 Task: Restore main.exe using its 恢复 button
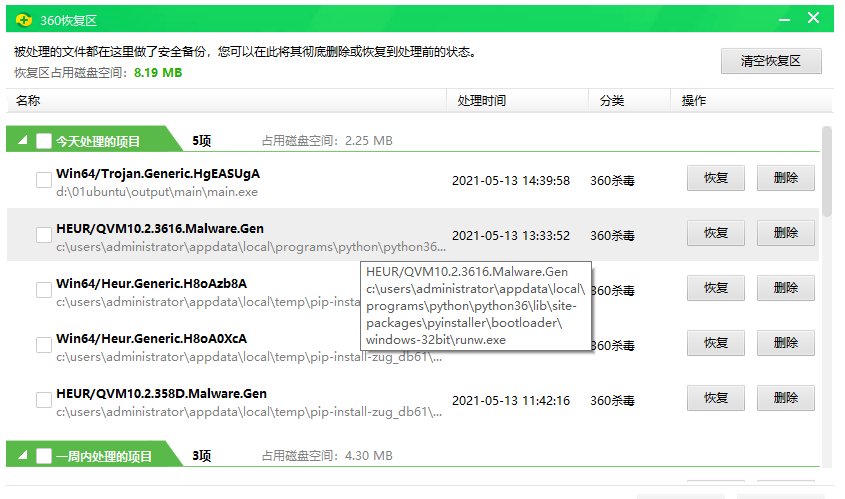coord(715,179)
